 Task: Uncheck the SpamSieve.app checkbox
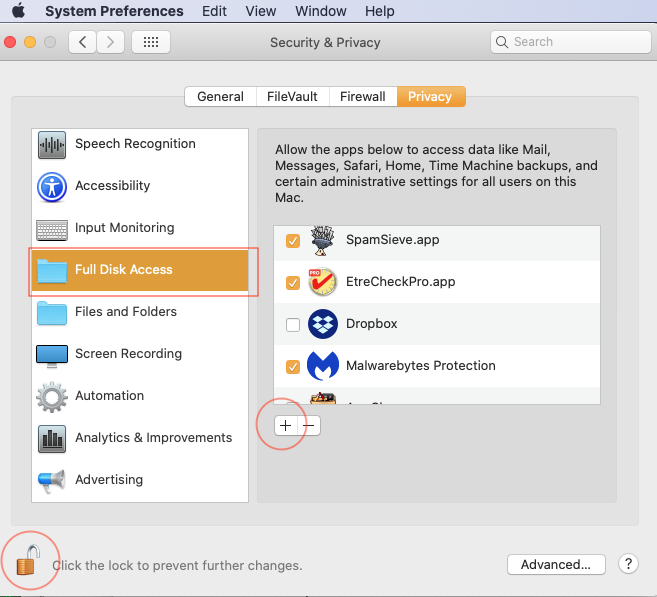[293, 241]
